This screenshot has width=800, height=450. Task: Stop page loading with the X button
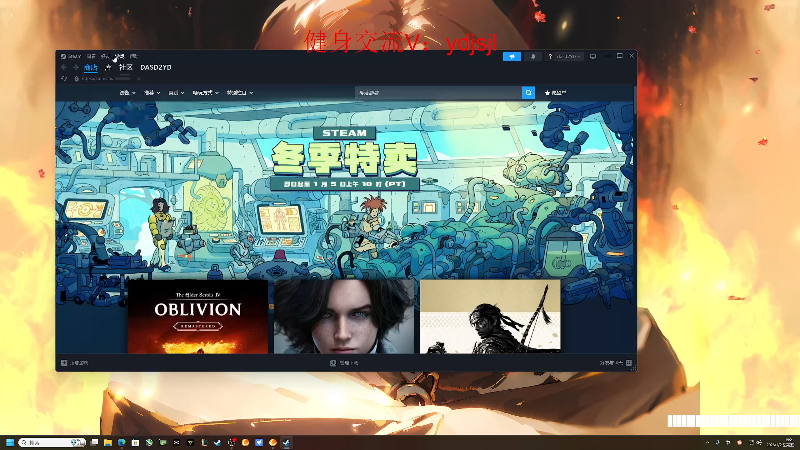pos(138,79)
